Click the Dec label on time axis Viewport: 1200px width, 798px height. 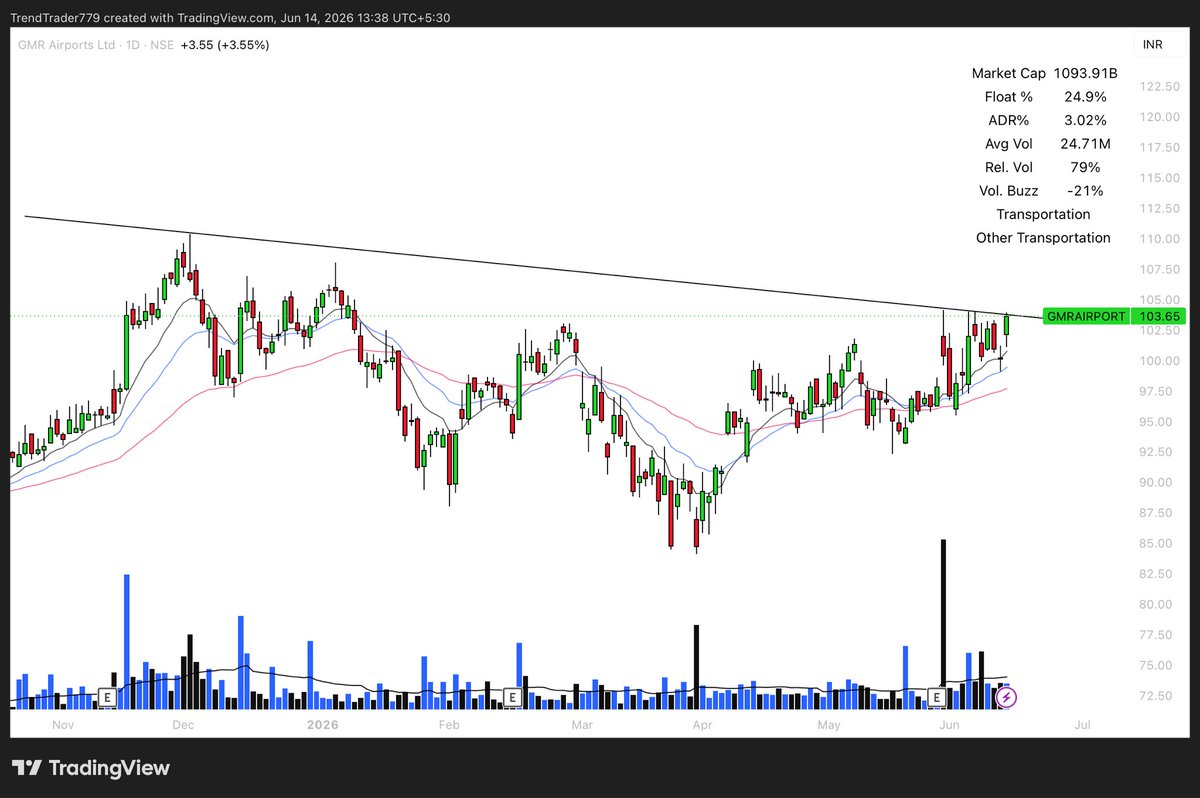[182, 723]
